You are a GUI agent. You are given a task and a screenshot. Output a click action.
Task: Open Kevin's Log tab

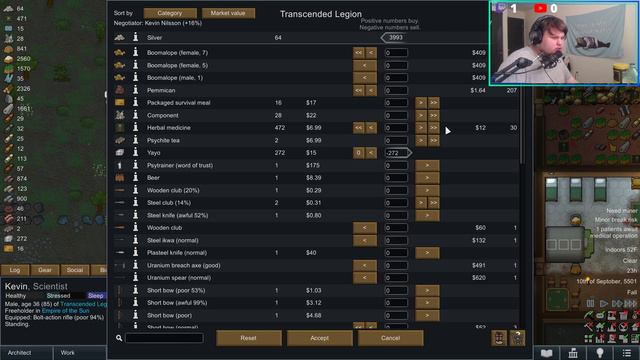click(x=15, y=270)
